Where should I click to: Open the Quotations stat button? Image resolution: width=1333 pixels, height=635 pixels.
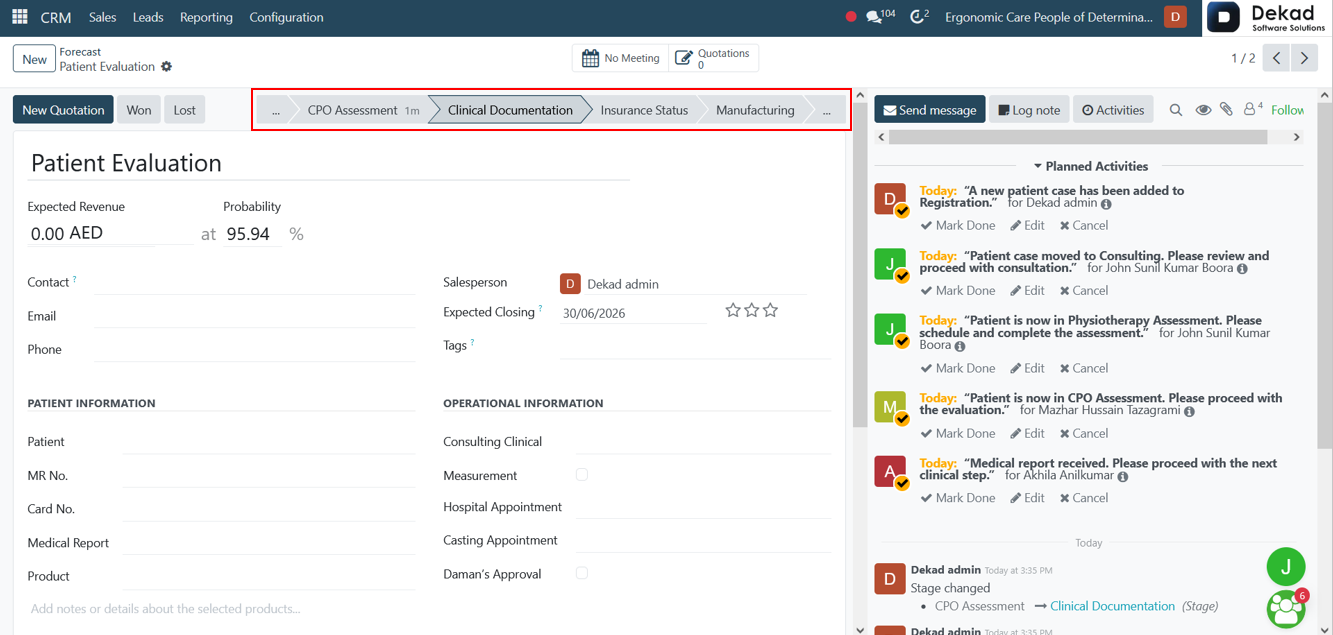712,58
